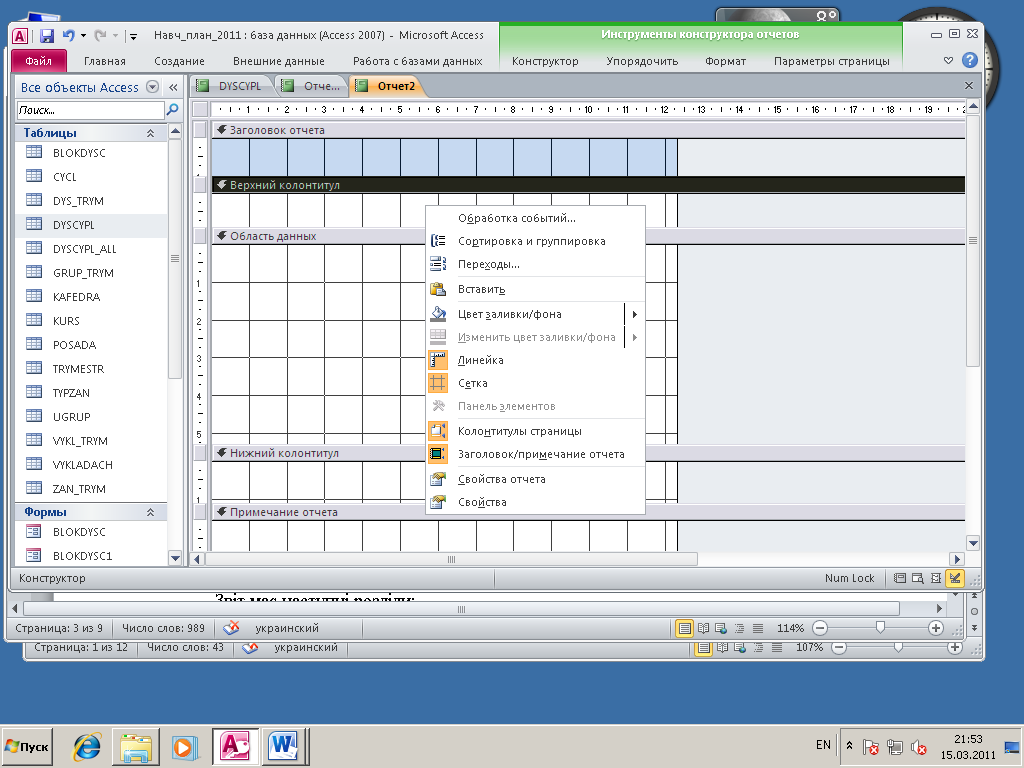Collapse the Таблицы group
1024x768 pixels.
click(150, 133)
